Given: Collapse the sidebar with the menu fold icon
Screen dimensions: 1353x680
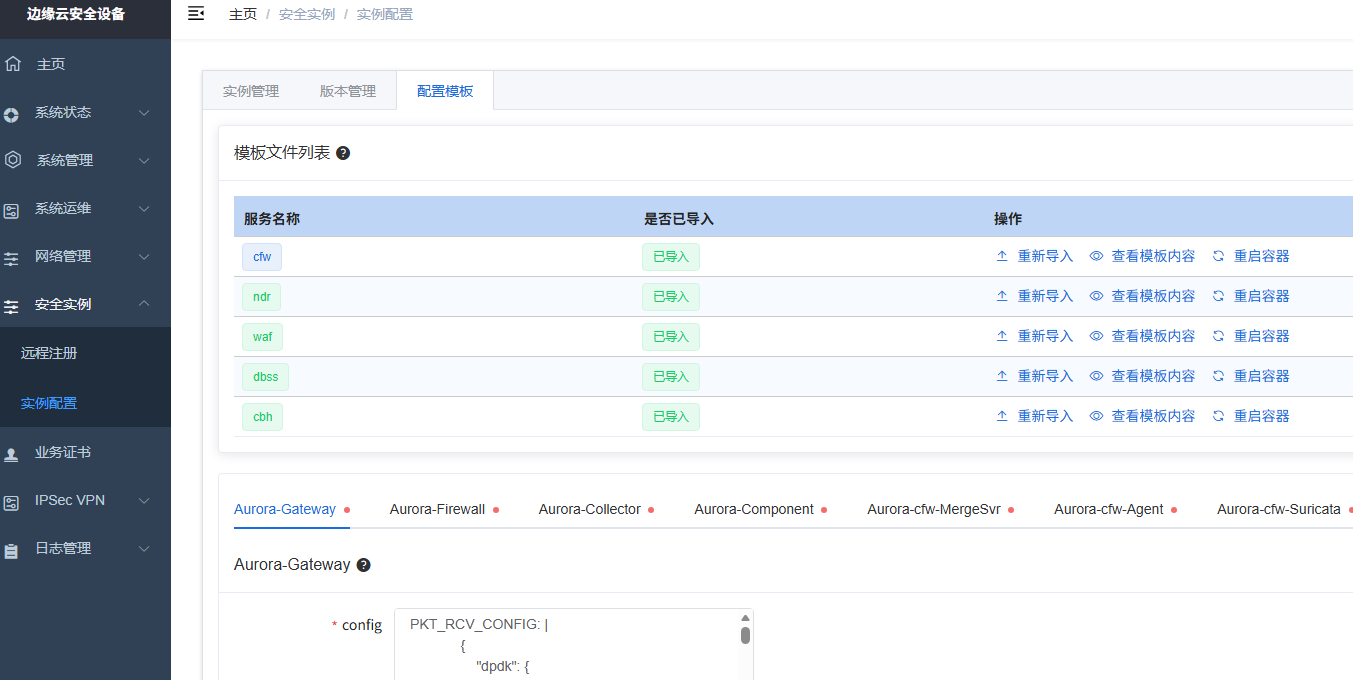Looking at the screenshot, I should (x=196, y=13).
